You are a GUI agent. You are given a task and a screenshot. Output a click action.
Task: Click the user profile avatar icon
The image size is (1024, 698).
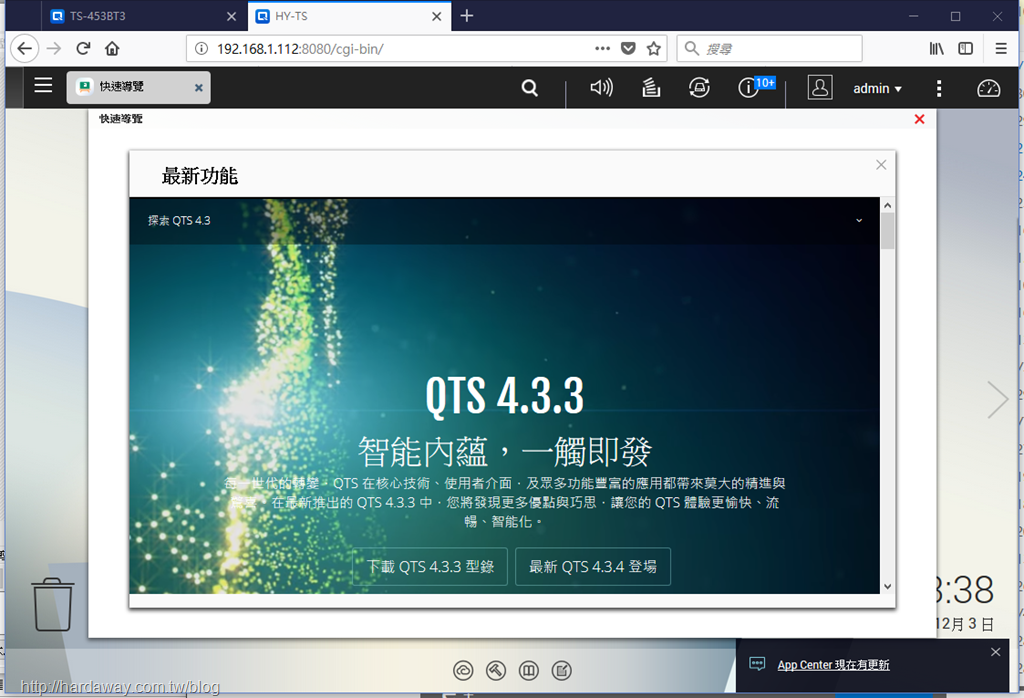[820, 87]
